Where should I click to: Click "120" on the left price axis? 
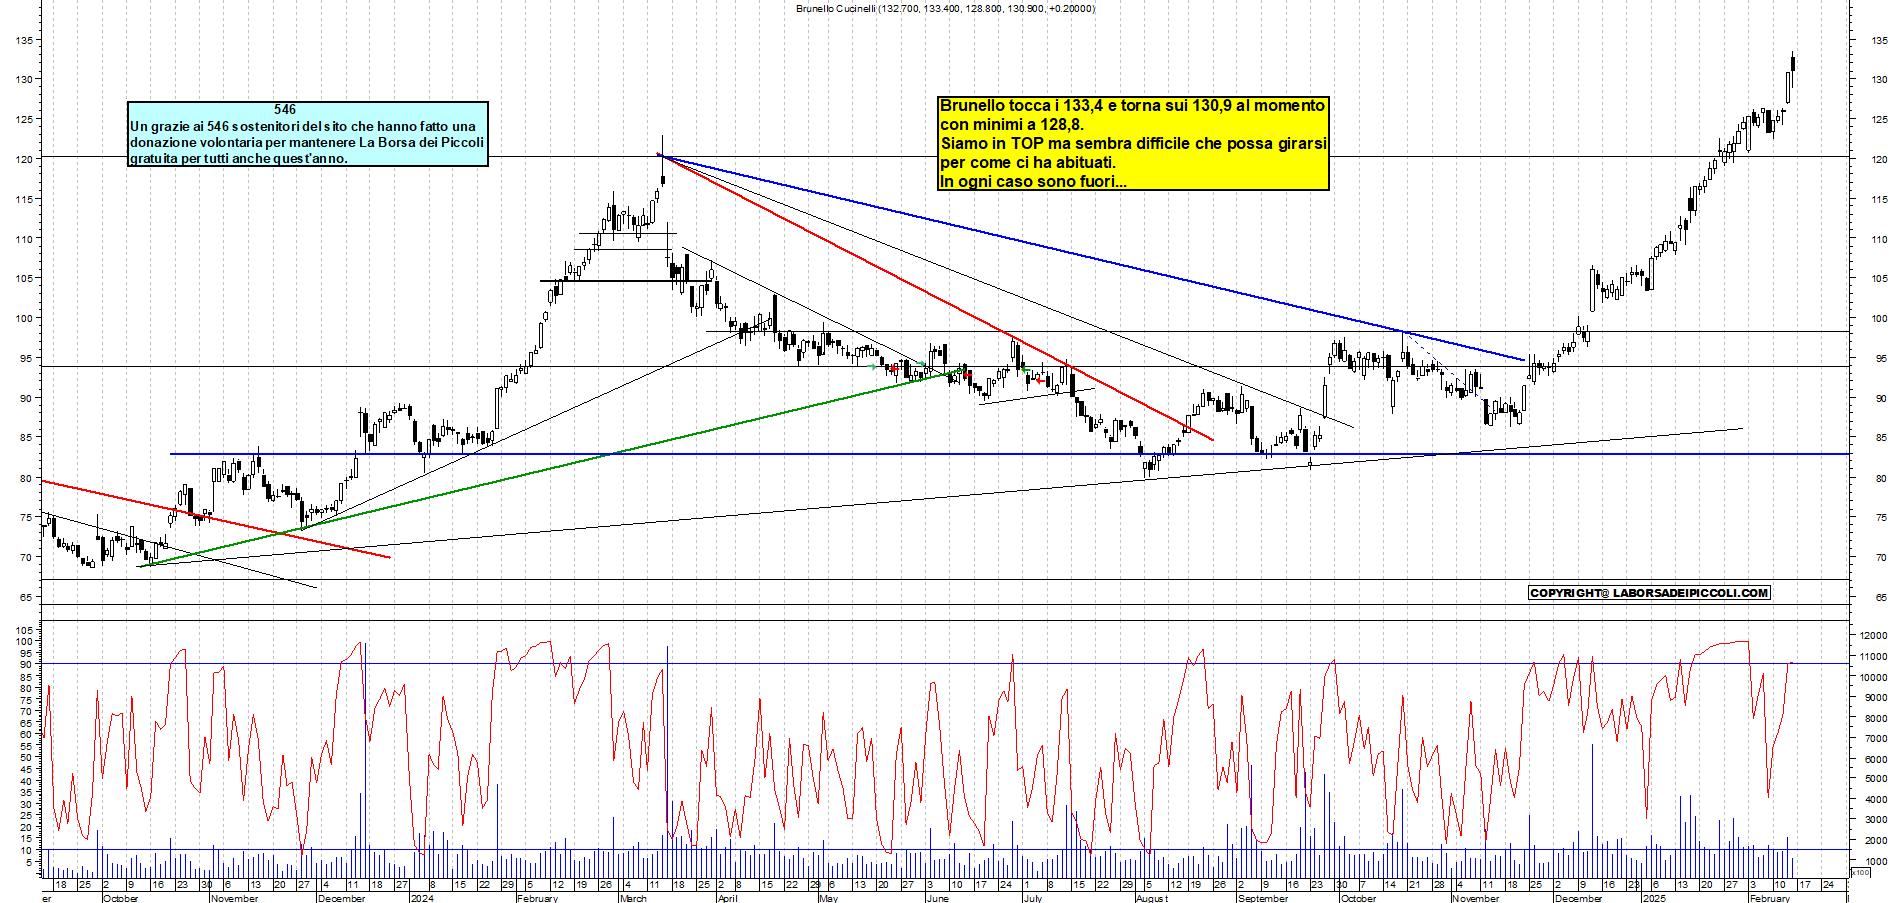click(x=24, y=159)
